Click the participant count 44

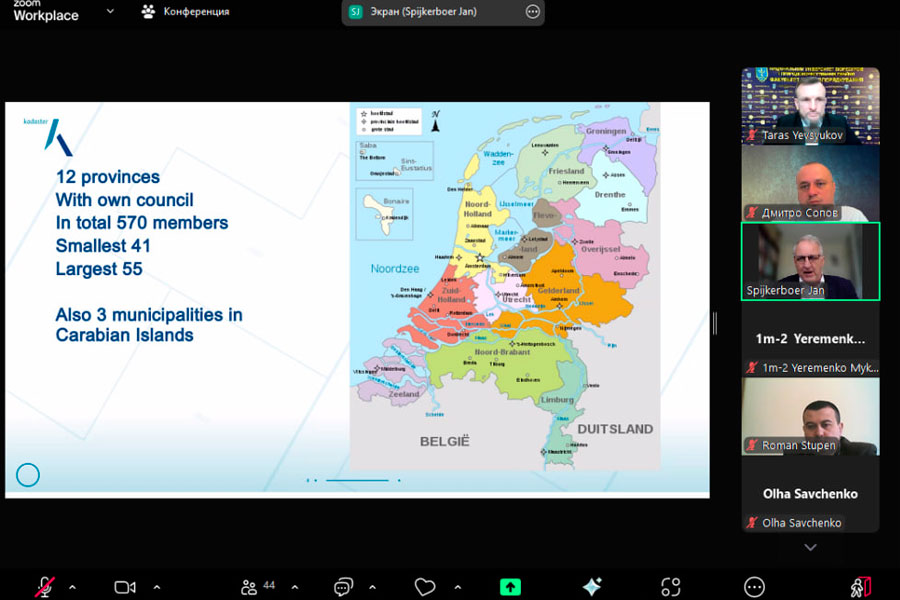(x=269, y=585)
